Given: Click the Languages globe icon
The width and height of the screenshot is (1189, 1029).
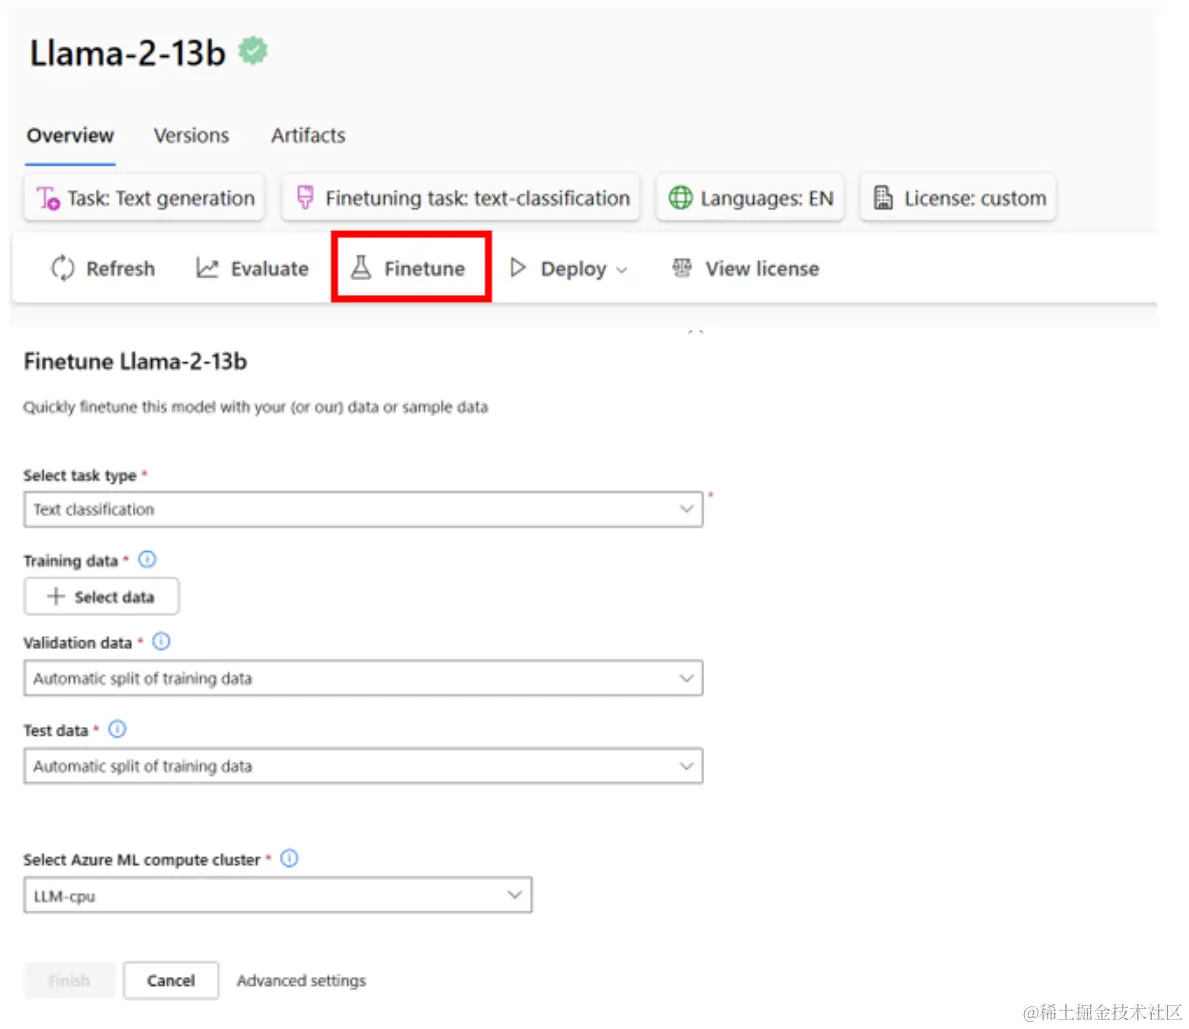Looking at the screenshot, I should 680,197.
